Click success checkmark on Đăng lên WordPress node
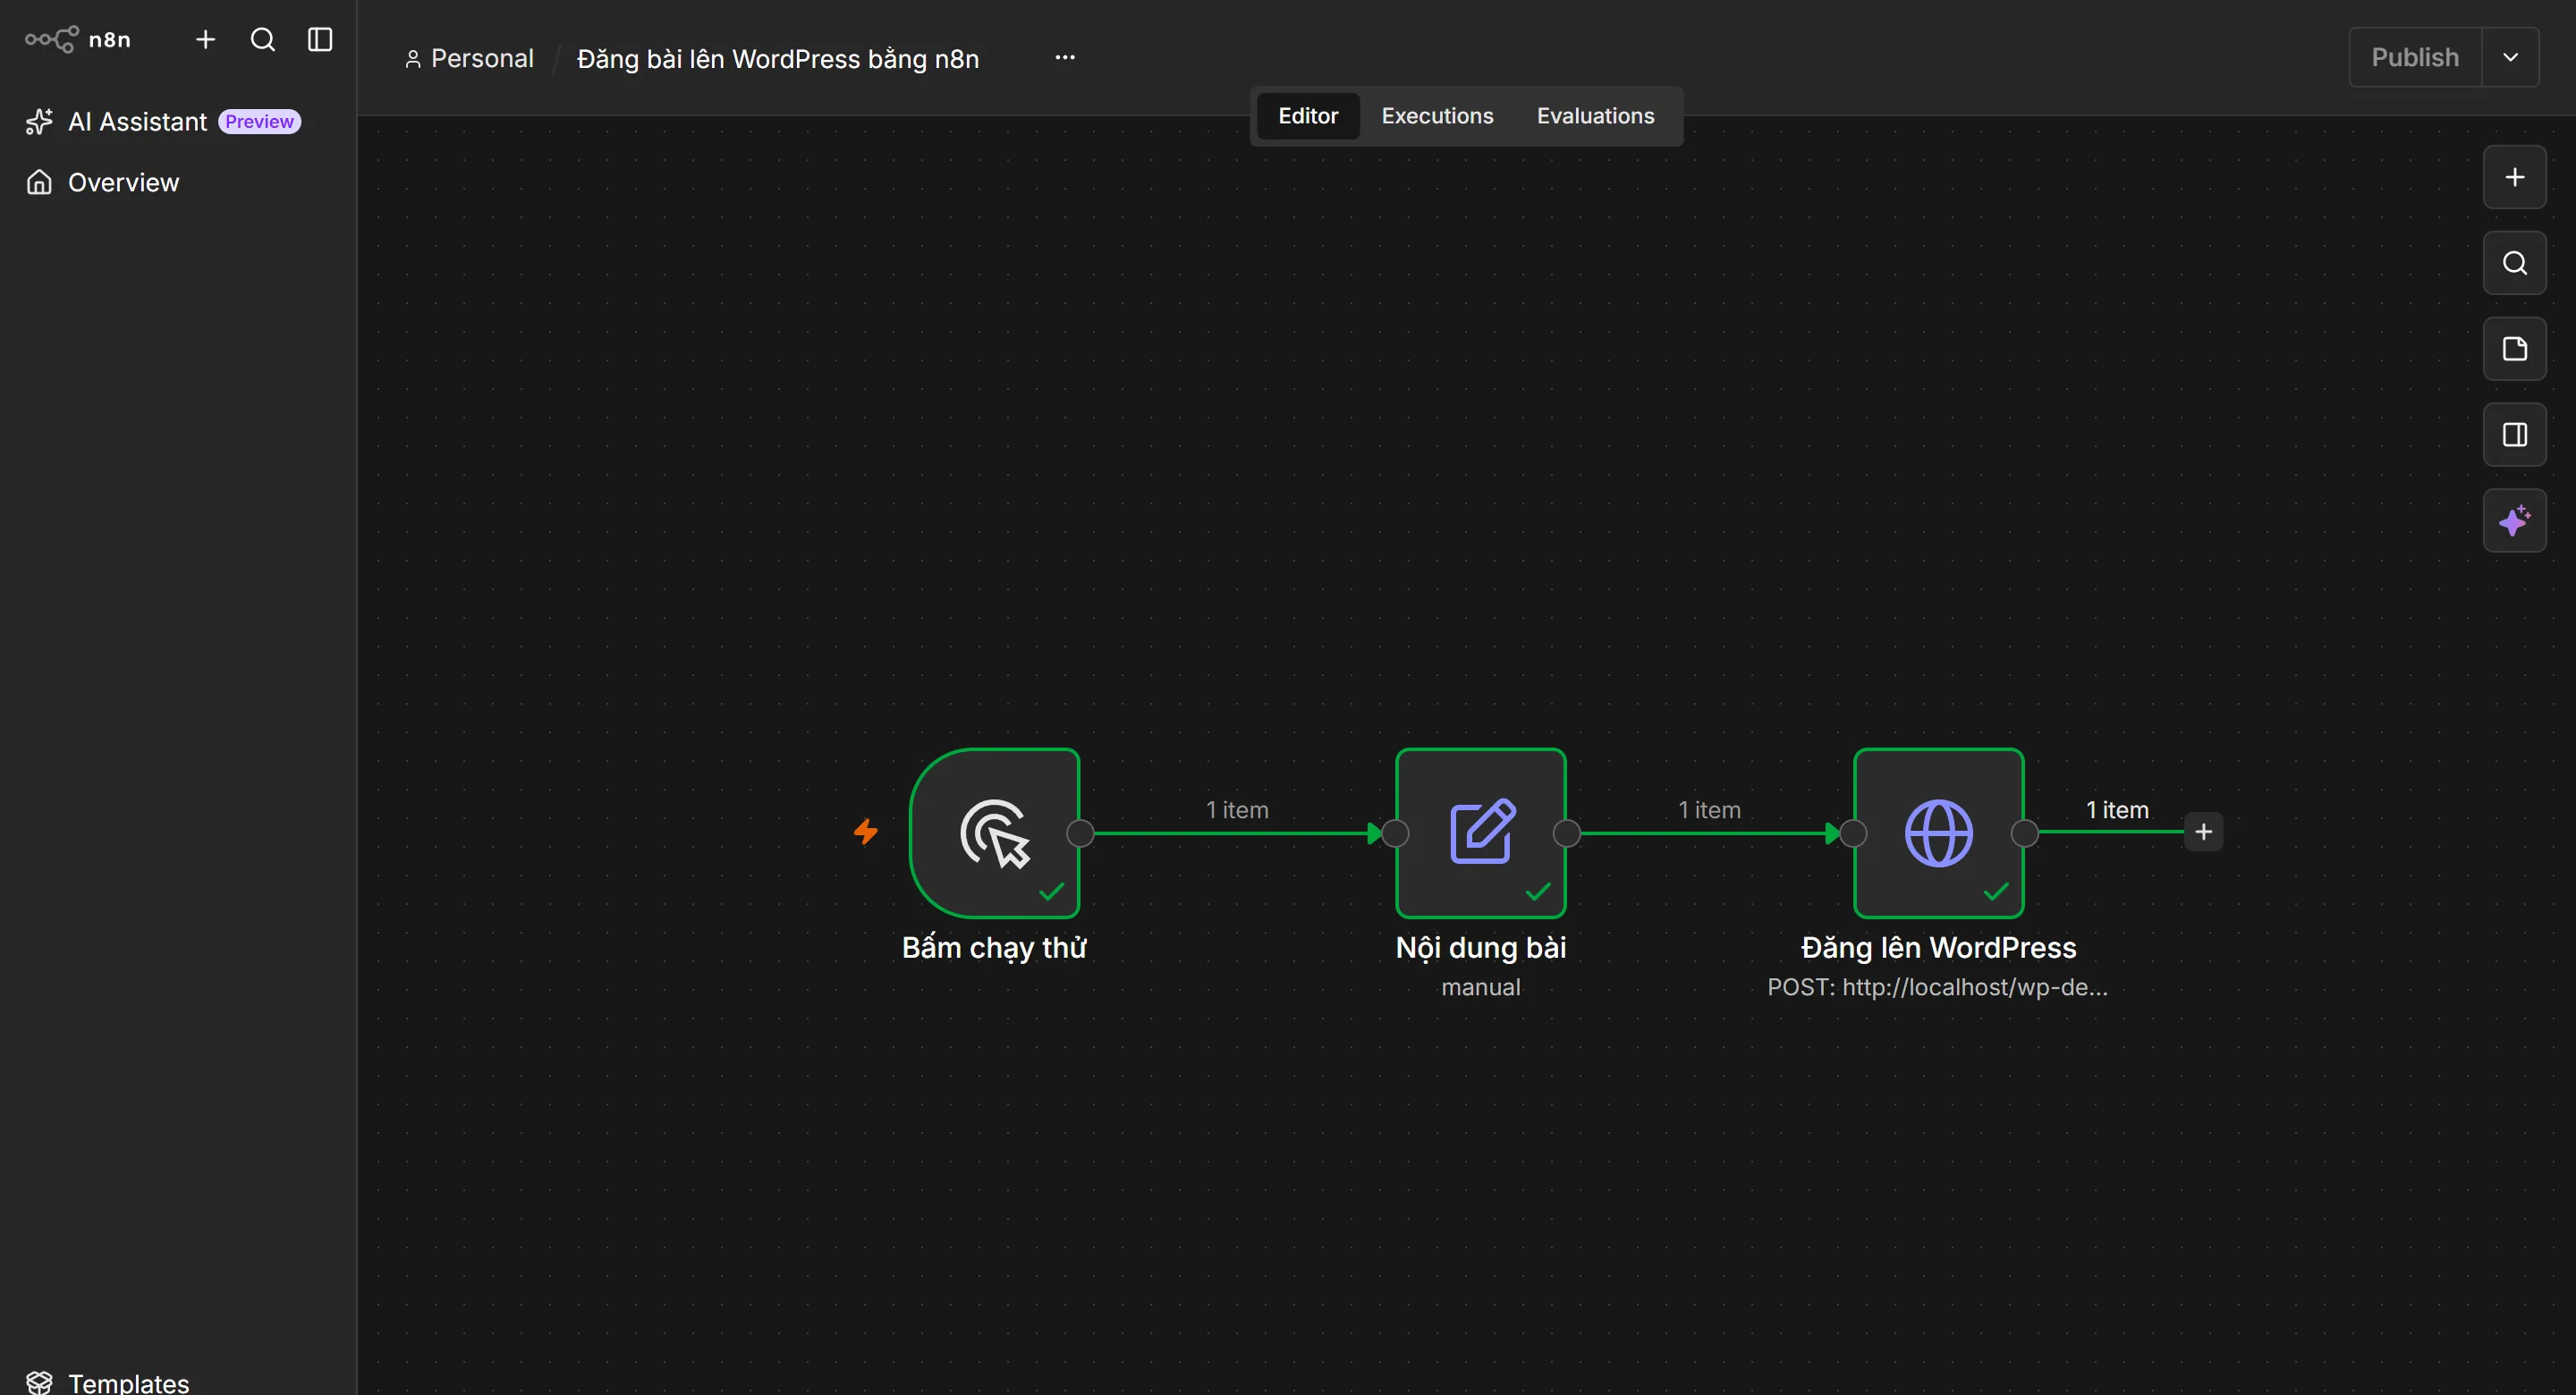The image size is (2576, 1395). (x=1997, y=891)
